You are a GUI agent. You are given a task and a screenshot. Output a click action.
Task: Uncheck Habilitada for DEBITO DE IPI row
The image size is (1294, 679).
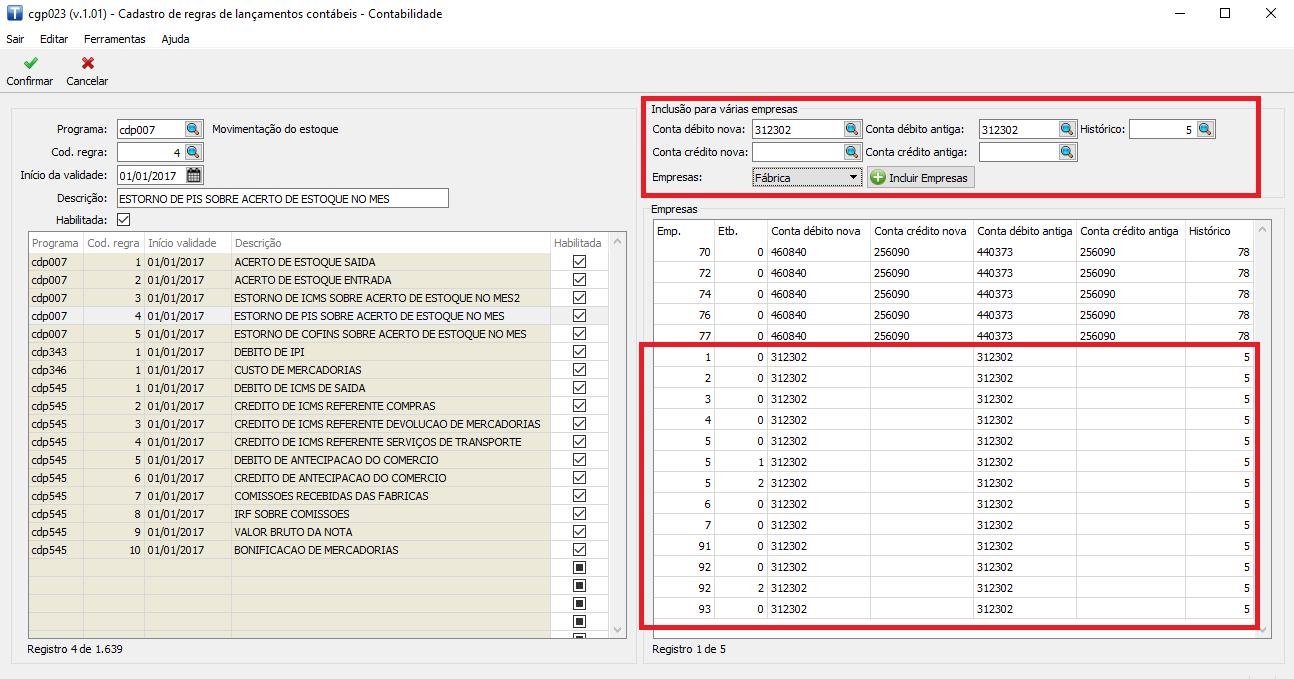point(579,352)
